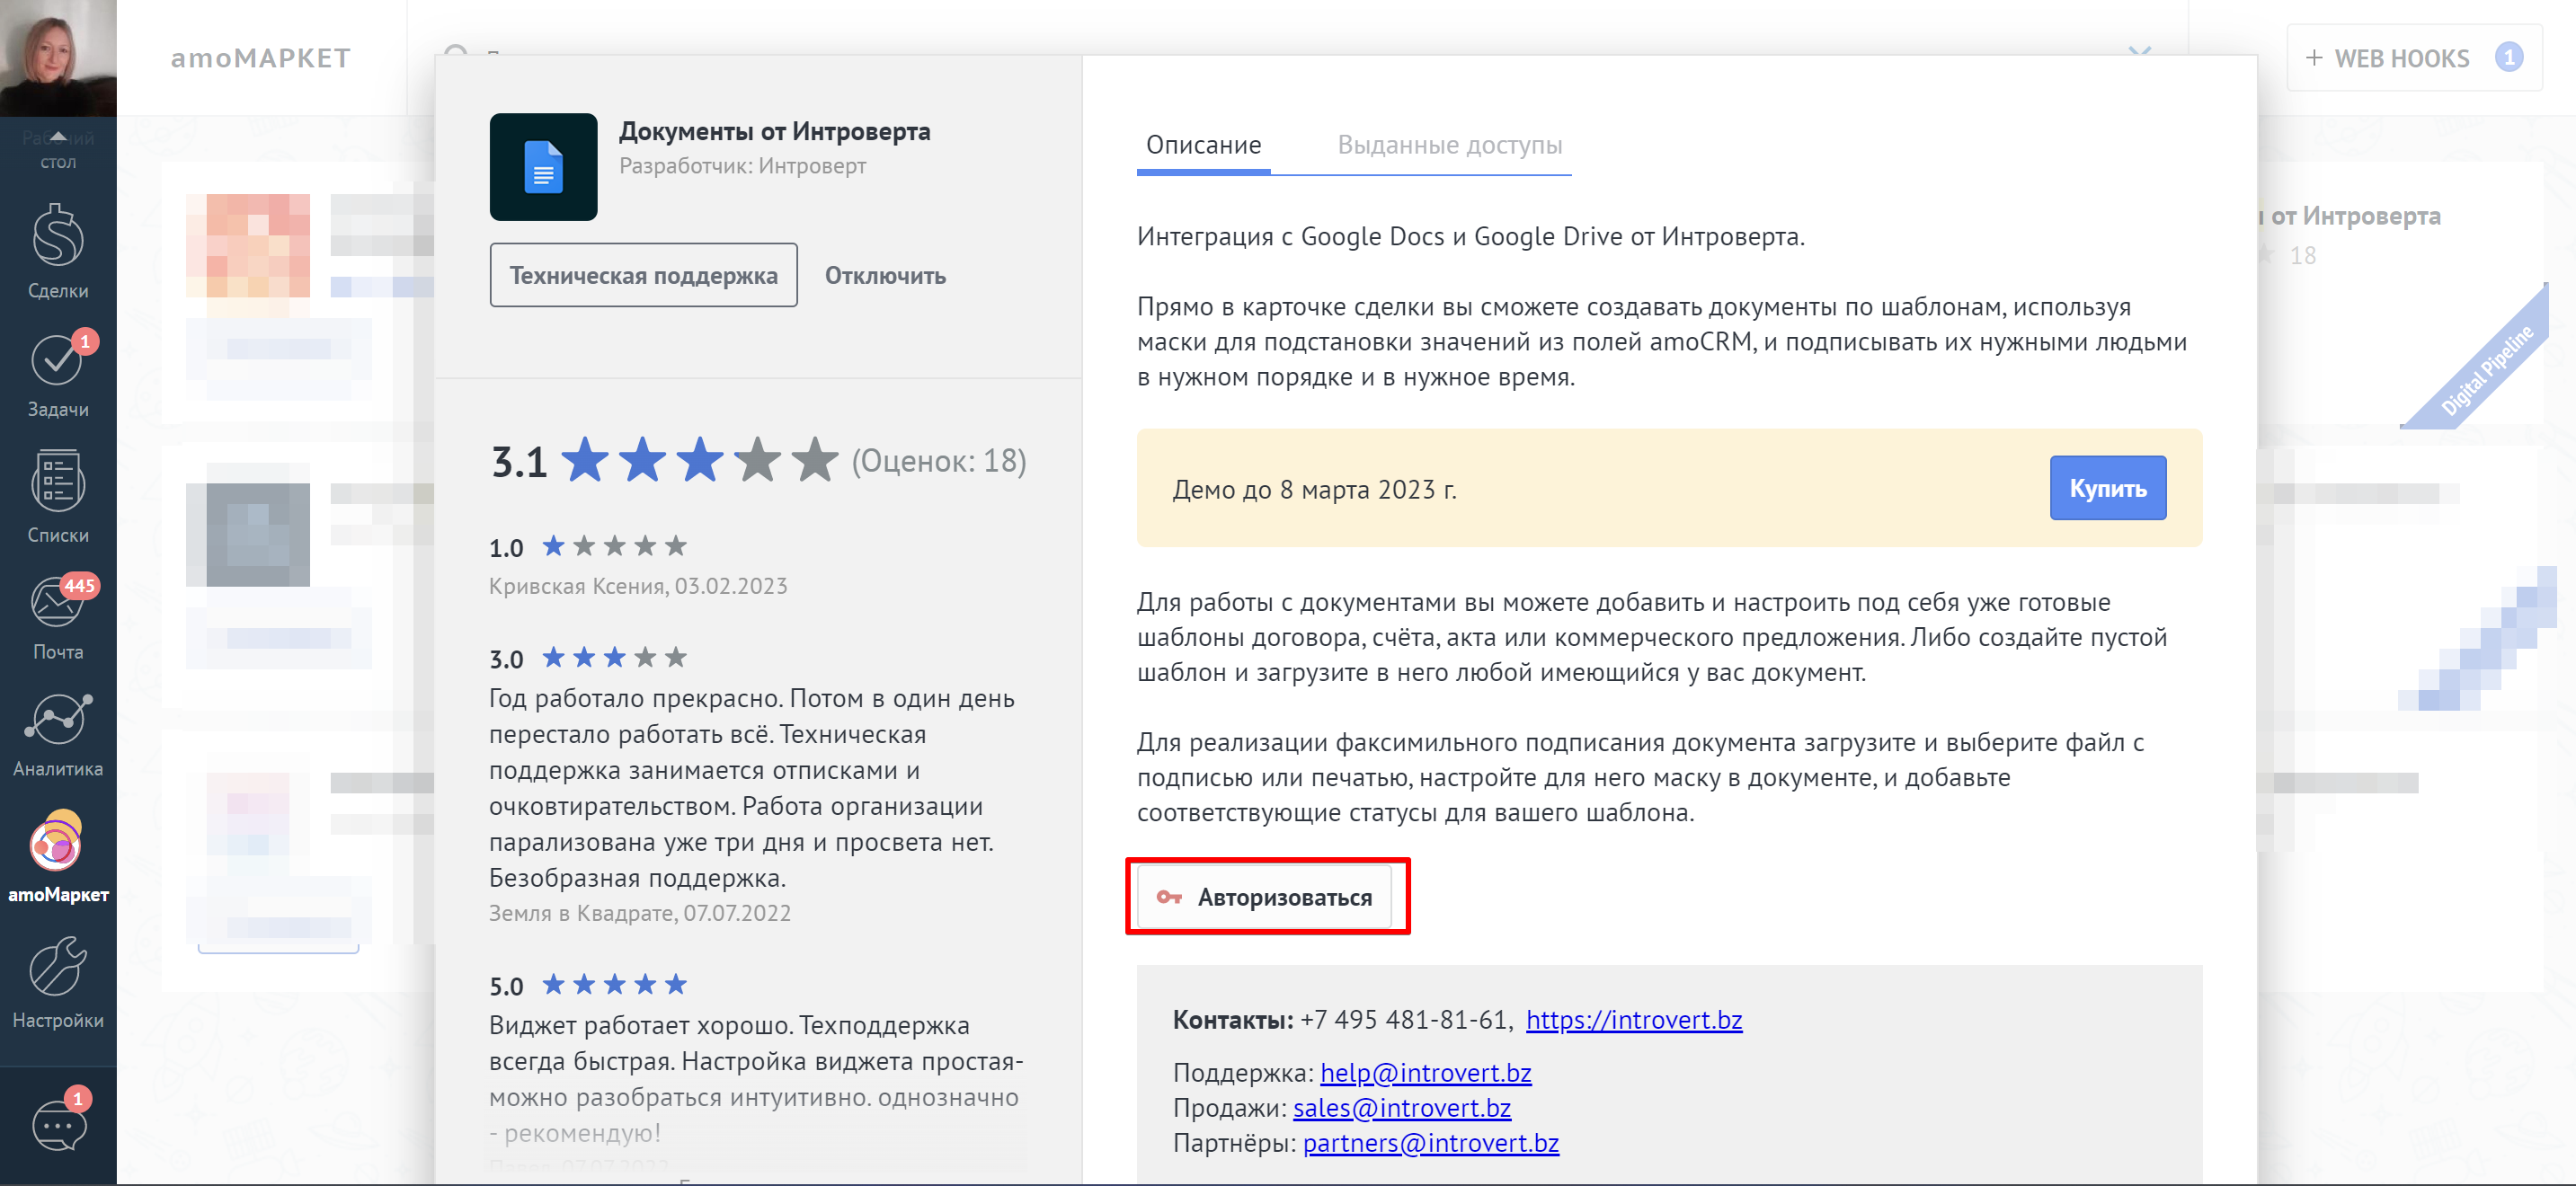Click the Web Hooks counter badge 1

click(2509, 58)
